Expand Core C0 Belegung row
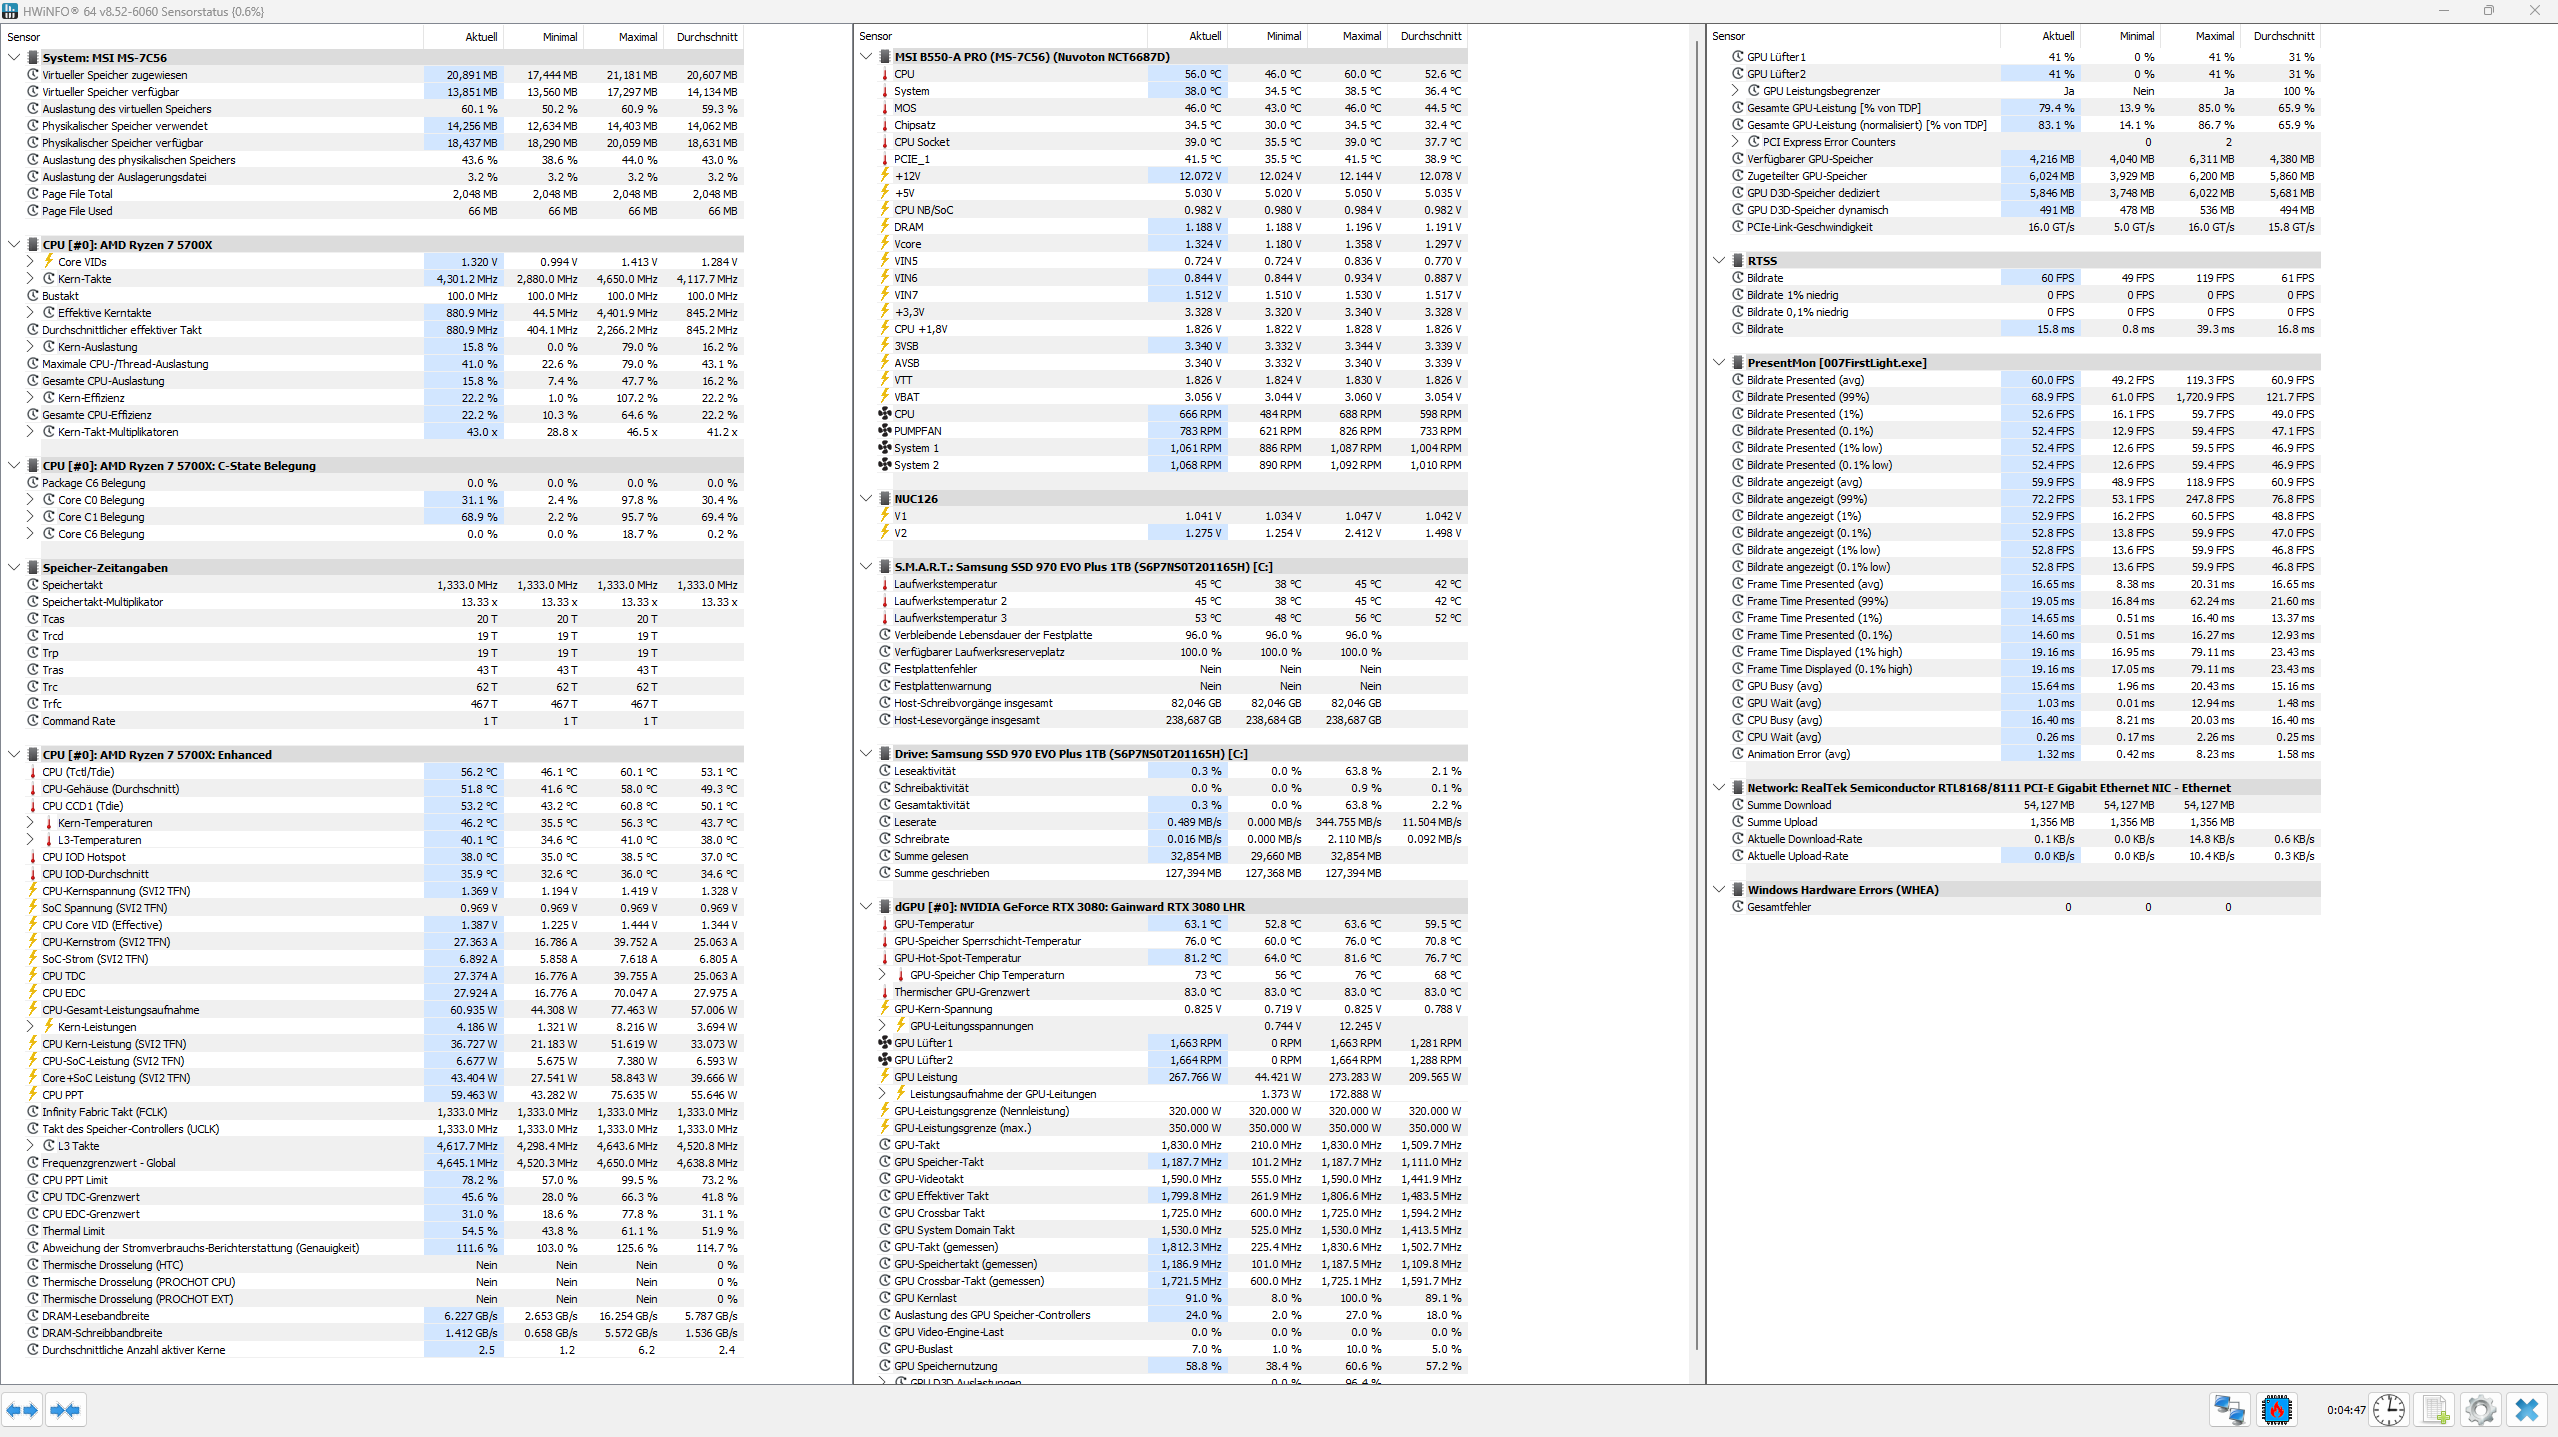This screenshot has height=1437, width=2558. pos(30,500)
